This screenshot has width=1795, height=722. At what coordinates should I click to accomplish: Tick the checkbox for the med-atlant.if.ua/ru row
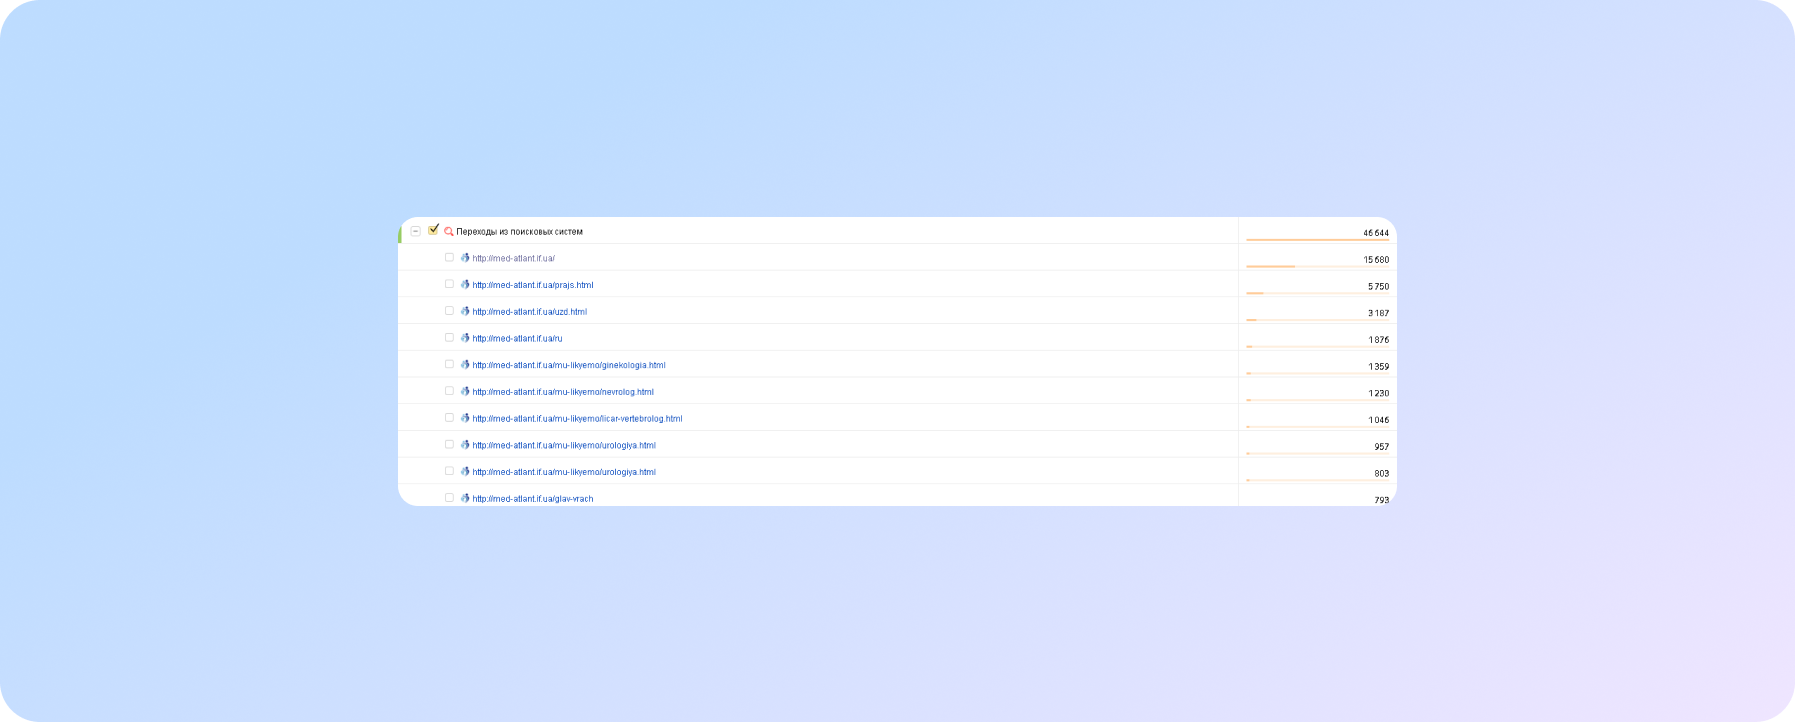[x=449, y=338]
